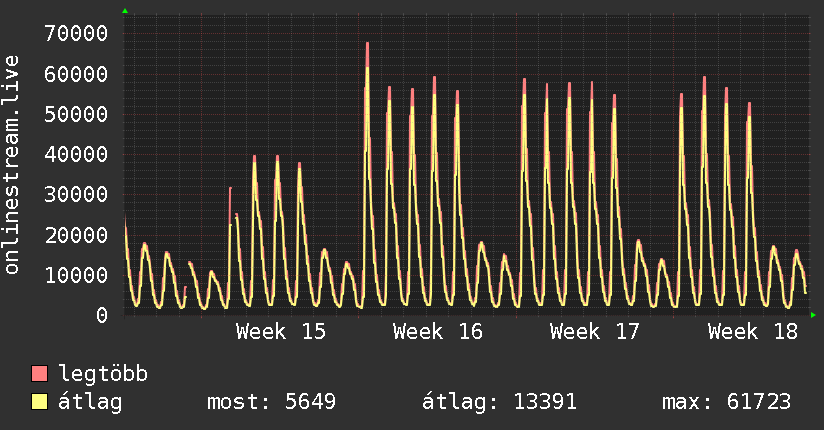Click the green arrow at the x-axis end
This screenshot has height=430, width=824.
coord(813,315)
